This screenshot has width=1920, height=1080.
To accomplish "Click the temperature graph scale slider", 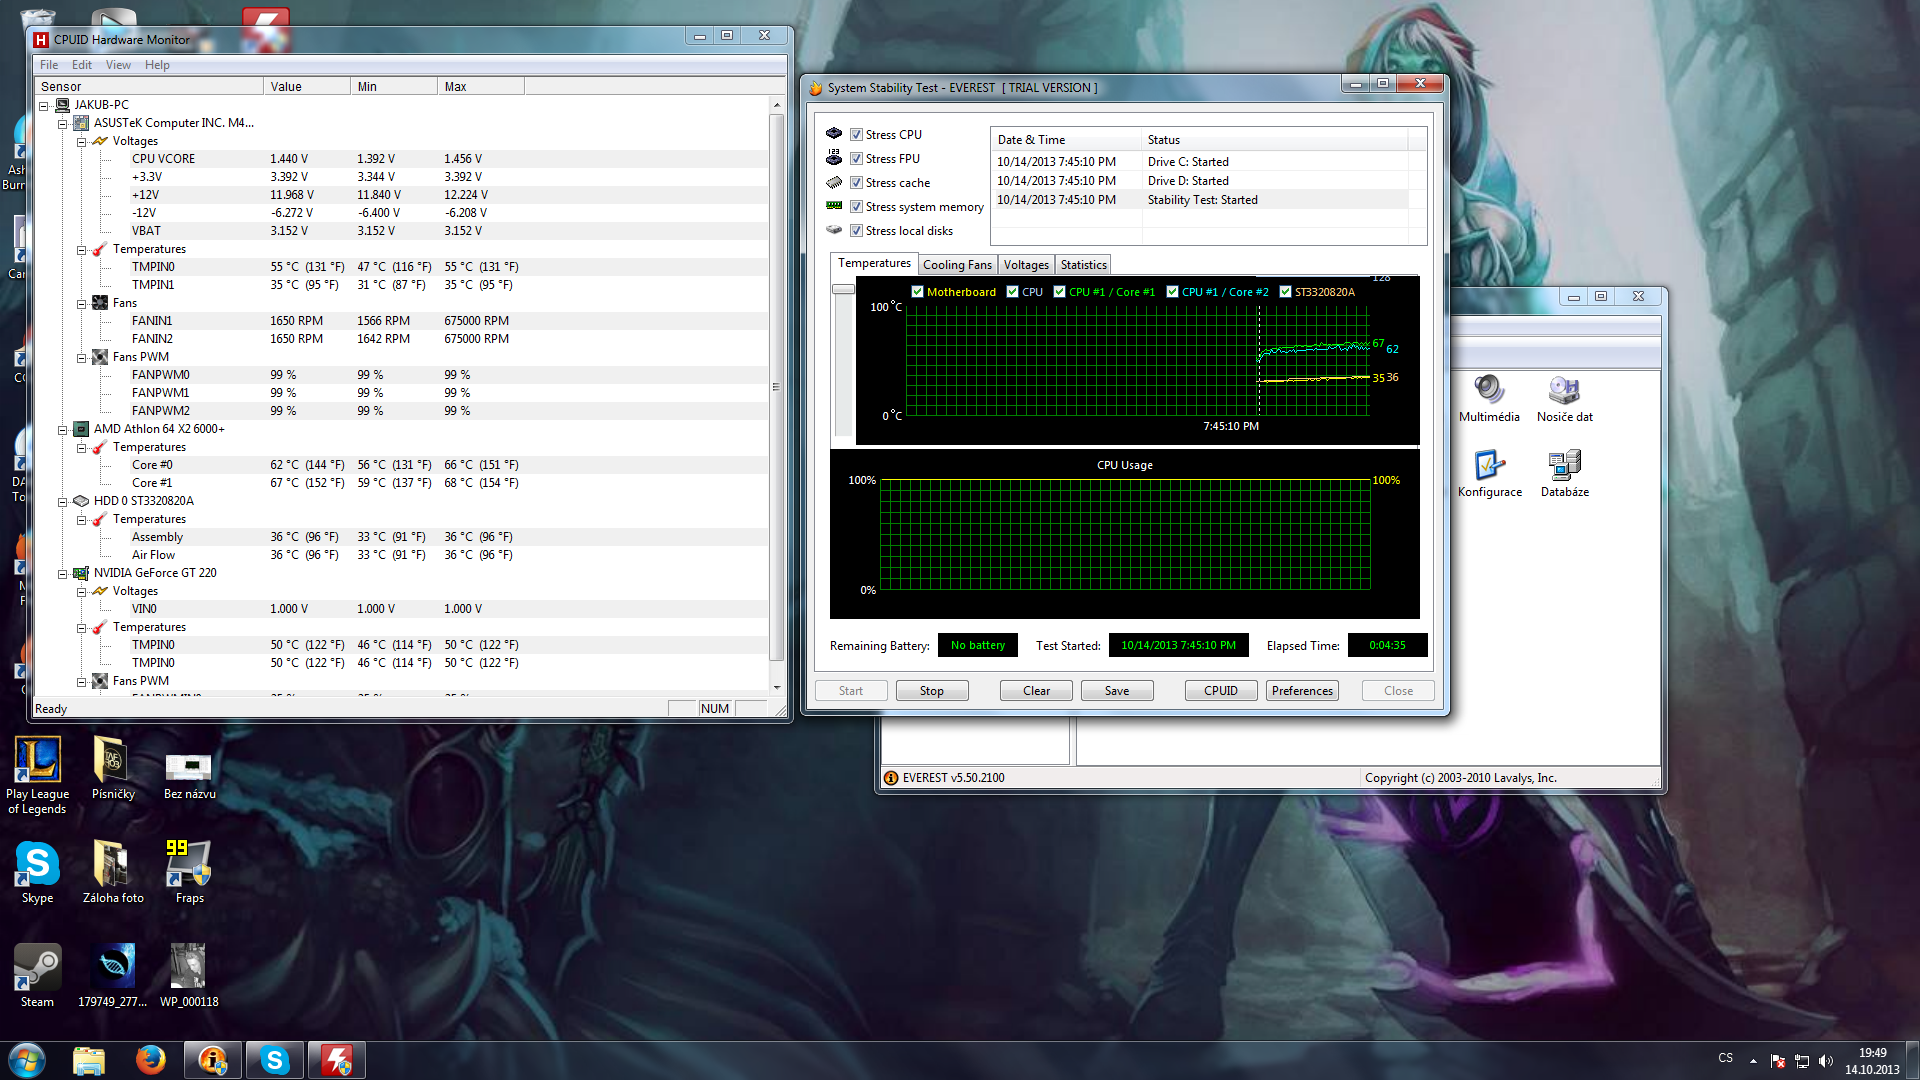I will (x=843, y=289).
